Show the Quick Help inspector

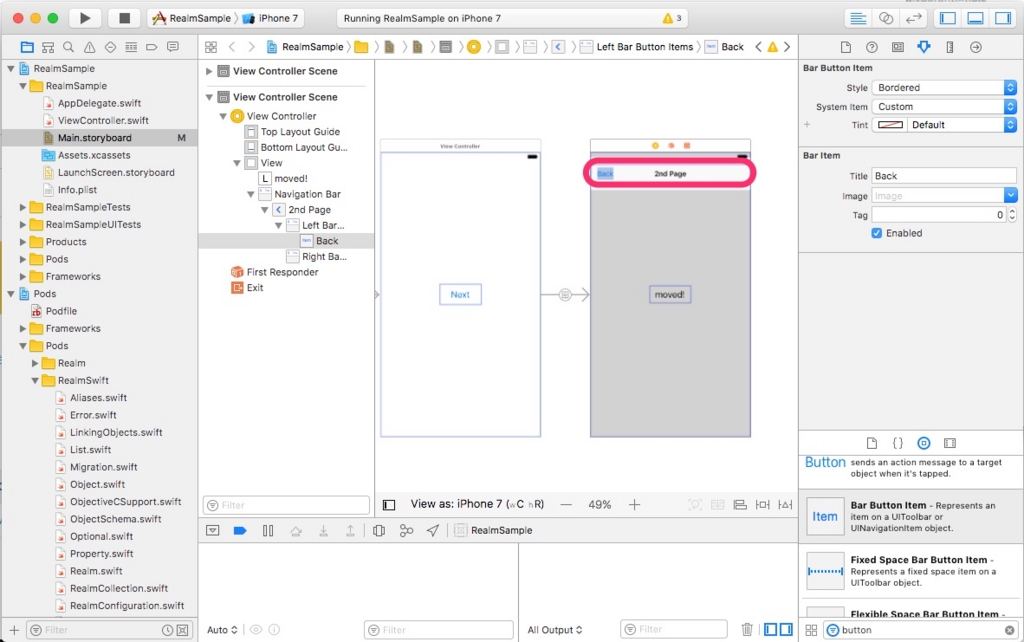pyautogui.click(x=872, y=47)
